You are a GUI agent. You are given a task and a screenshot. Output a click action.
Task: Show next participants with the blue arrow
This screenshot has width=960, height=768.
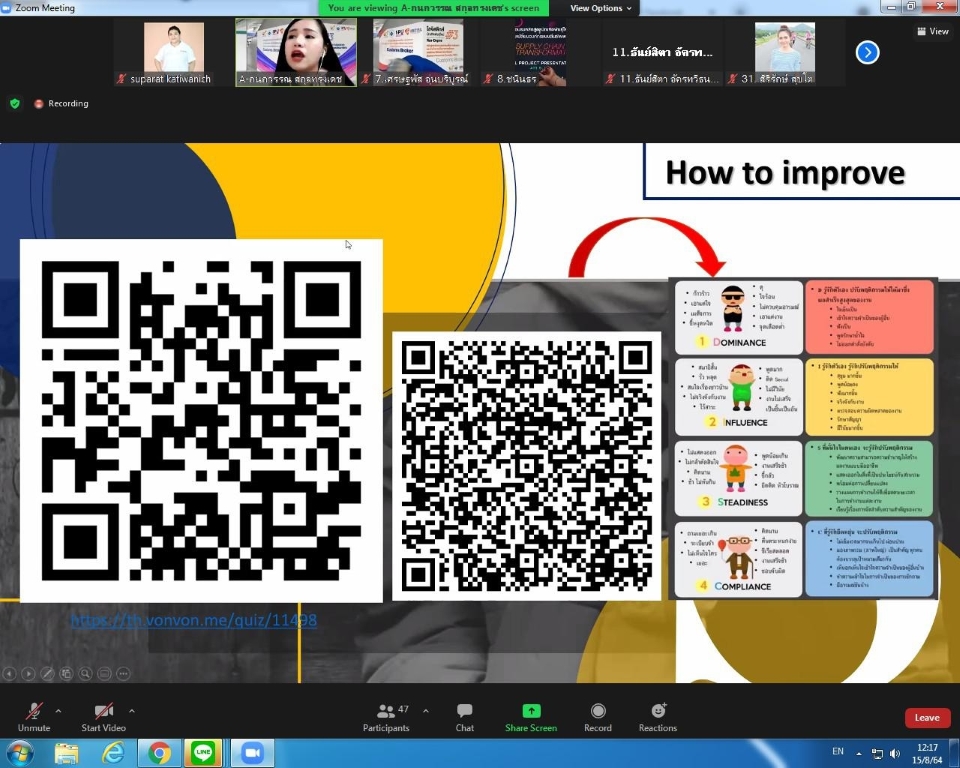[867, 53]
